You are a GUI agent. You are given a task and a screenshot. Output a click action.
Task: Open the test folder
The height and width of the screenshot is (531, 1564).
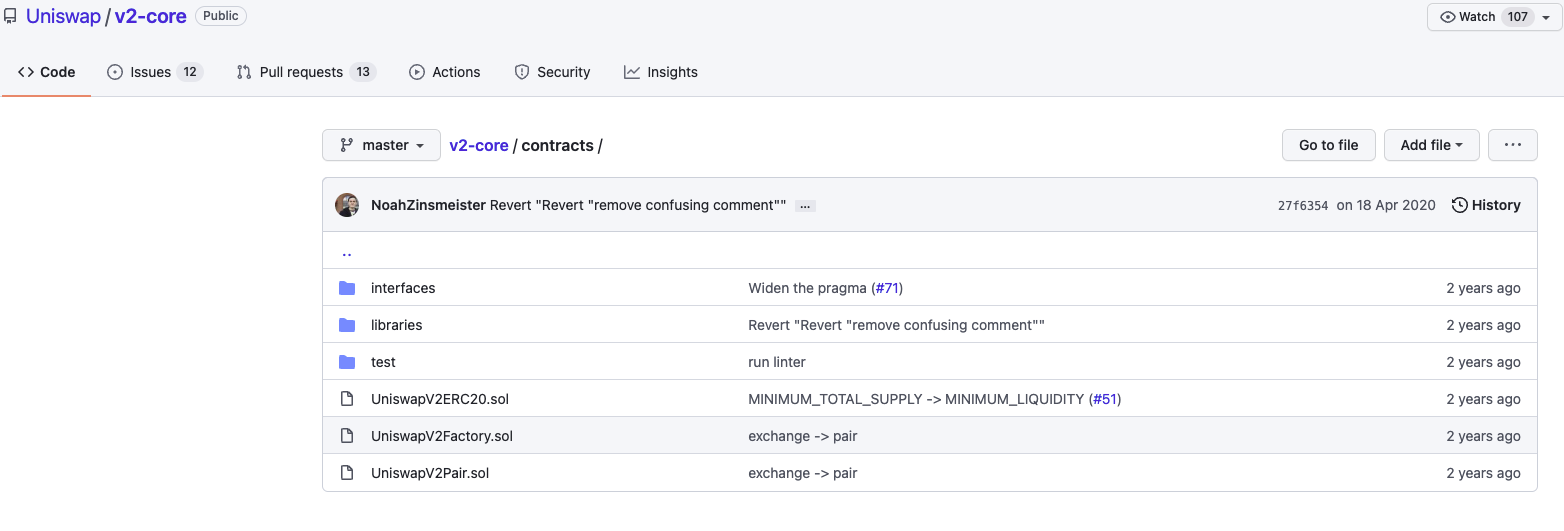[x=383, y=362]
